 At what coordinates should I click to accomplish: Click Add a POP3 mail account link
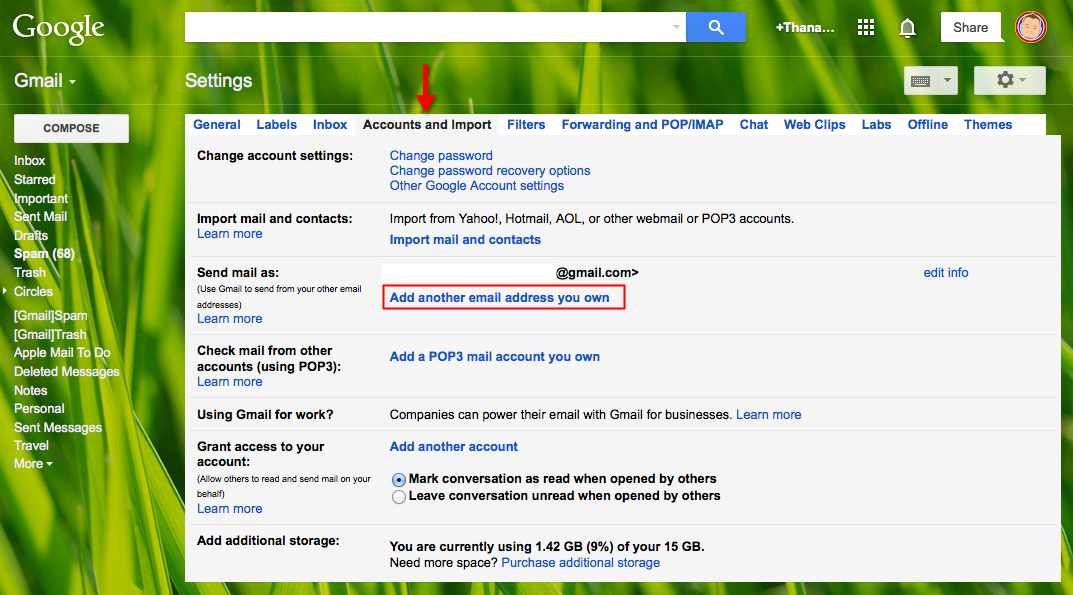pyautogui.click(x=495, y=357)
